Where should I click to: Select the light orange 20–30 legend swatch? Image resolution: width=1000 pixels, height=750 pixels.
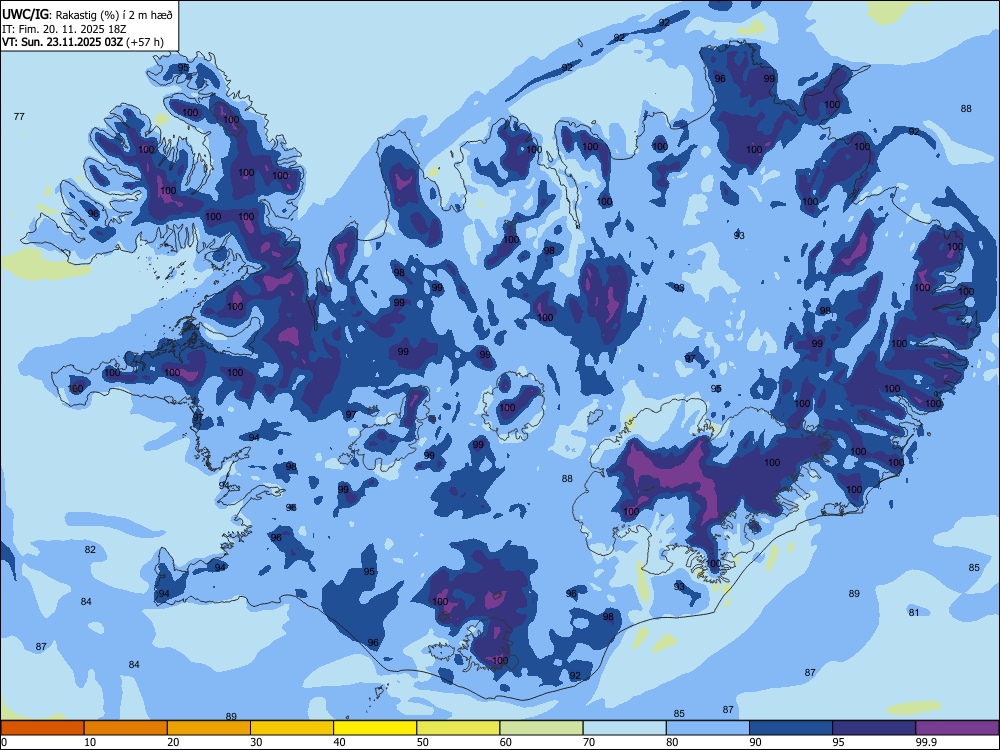(x=209, y=728)
